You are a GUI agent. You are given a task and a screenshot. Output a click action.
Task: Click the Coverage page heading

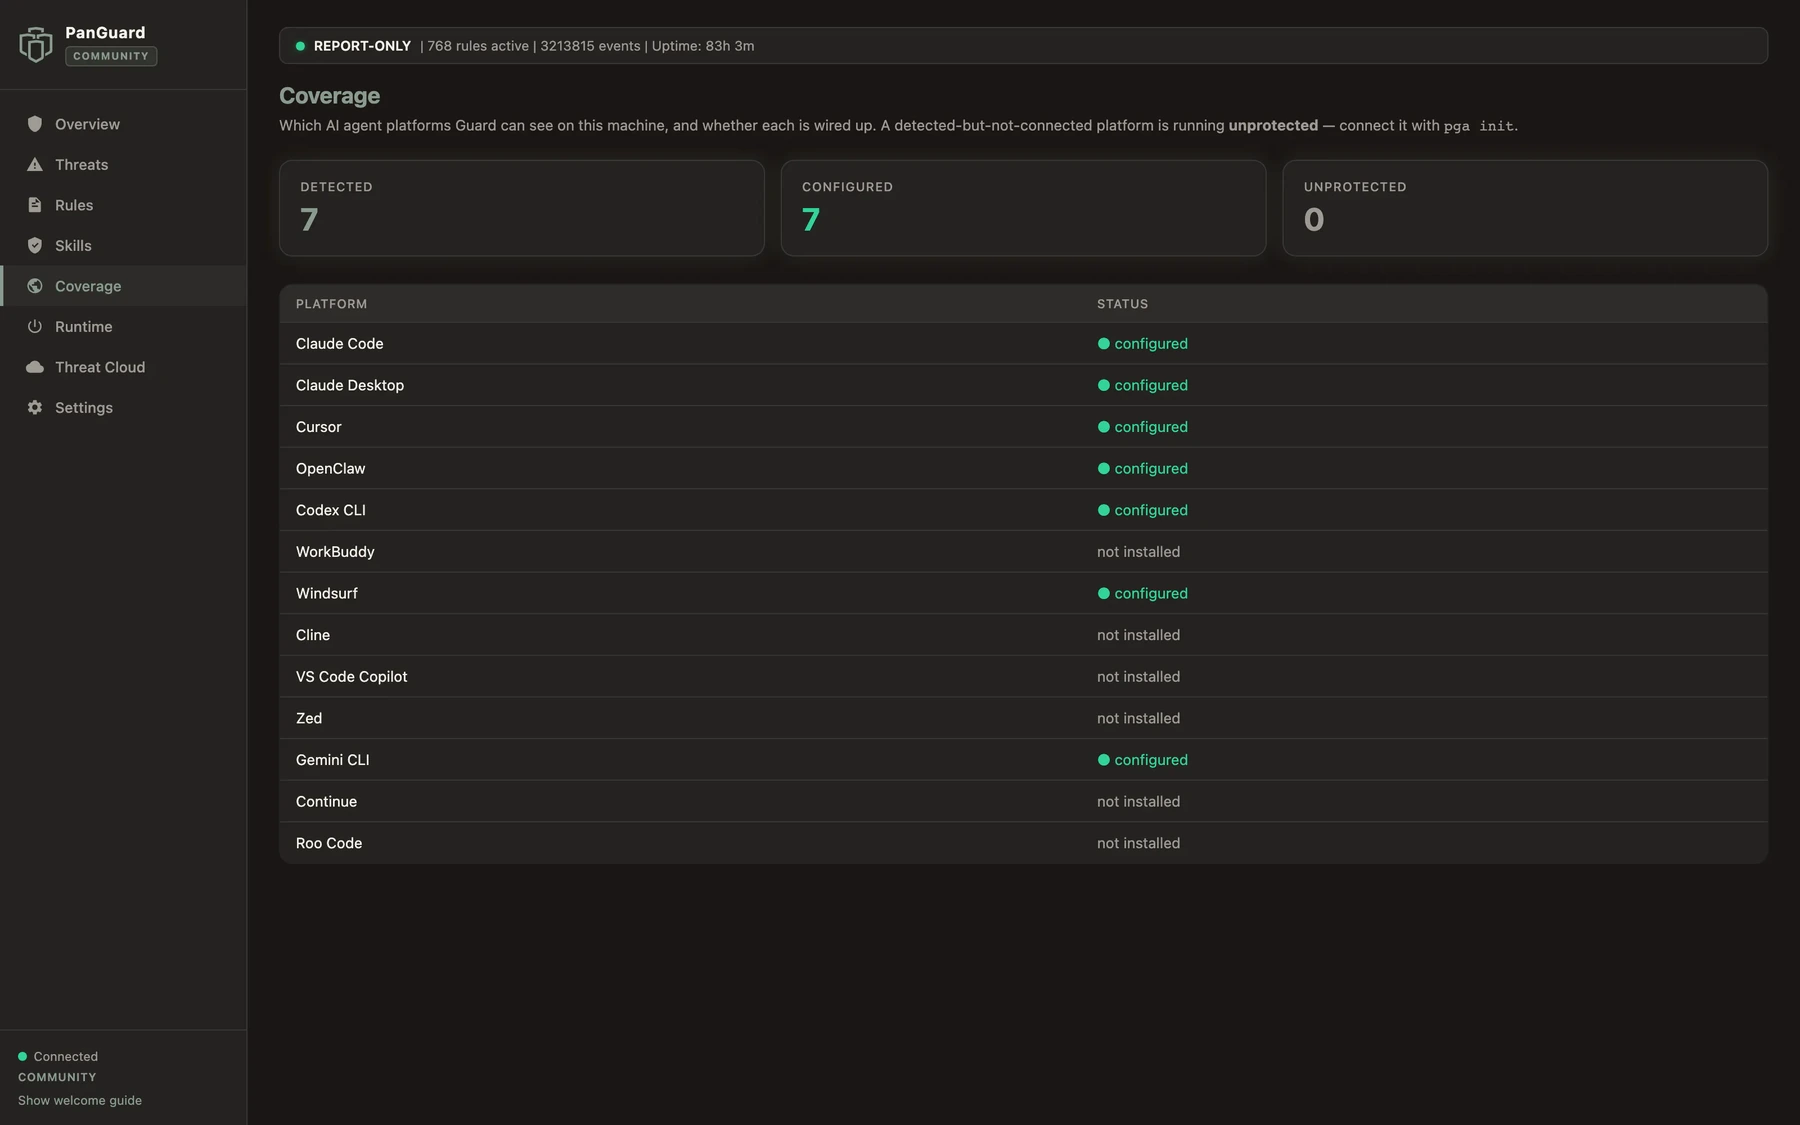330,96
